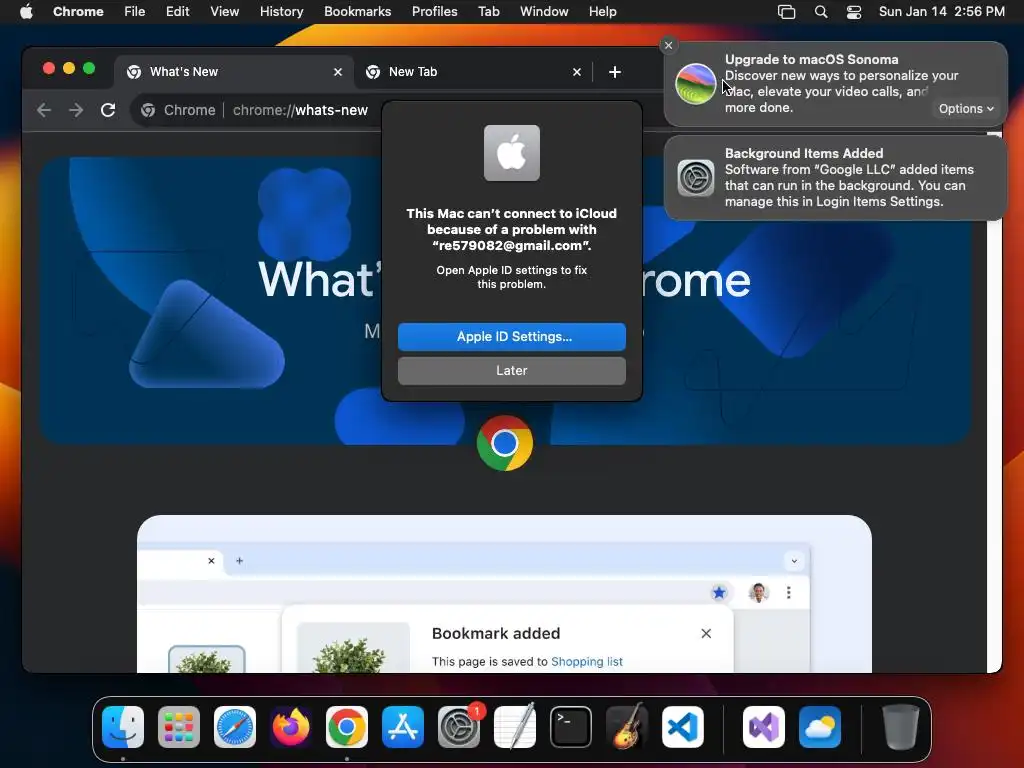Open a new tab with plus button
Viewport: 1024px width, 768px height.
(615, 72)
